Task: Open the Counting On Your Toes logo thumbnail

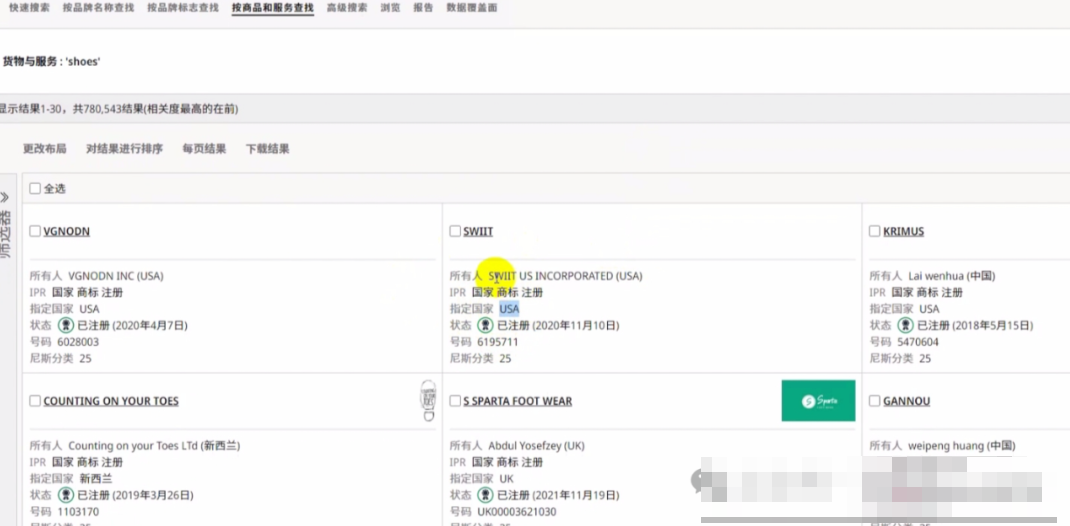Action: point(428,400)
